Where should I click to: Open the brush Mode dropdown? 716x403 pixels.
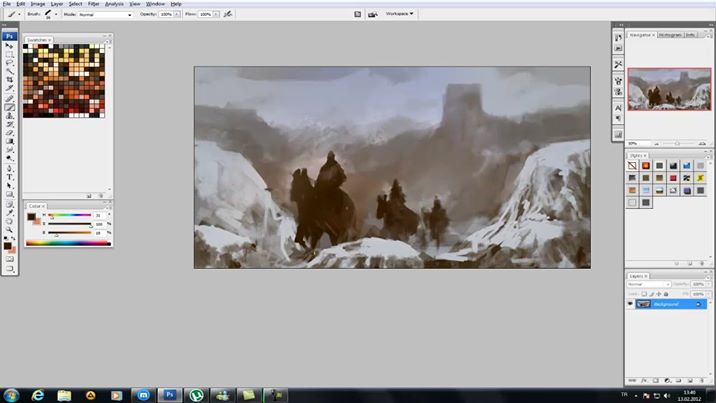click(105, 15)
